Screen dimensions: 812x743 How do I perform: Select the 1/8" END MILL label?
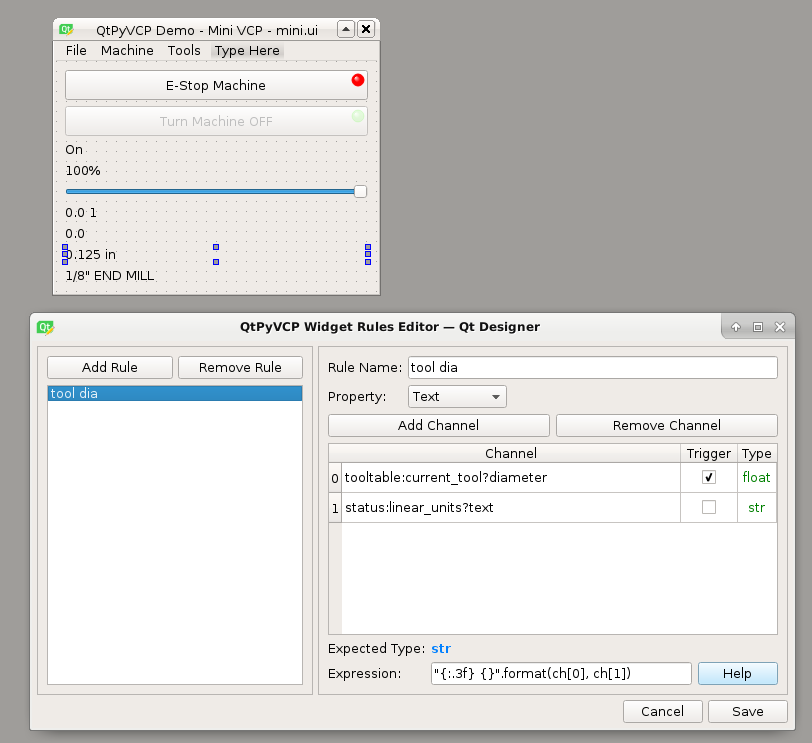click(x=110, y=275)
